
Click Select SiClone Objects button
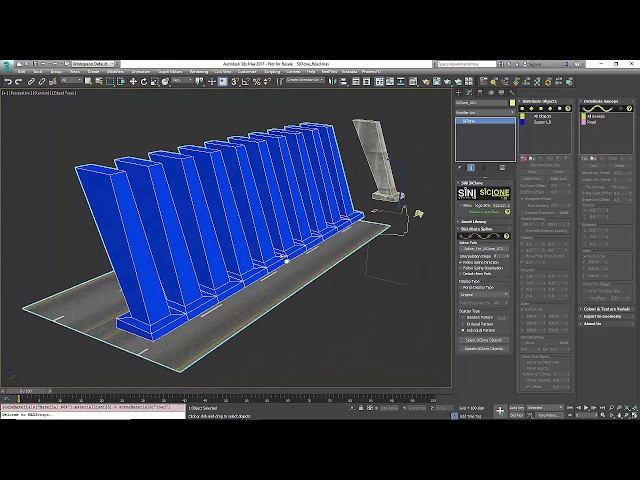click(484, 340)
